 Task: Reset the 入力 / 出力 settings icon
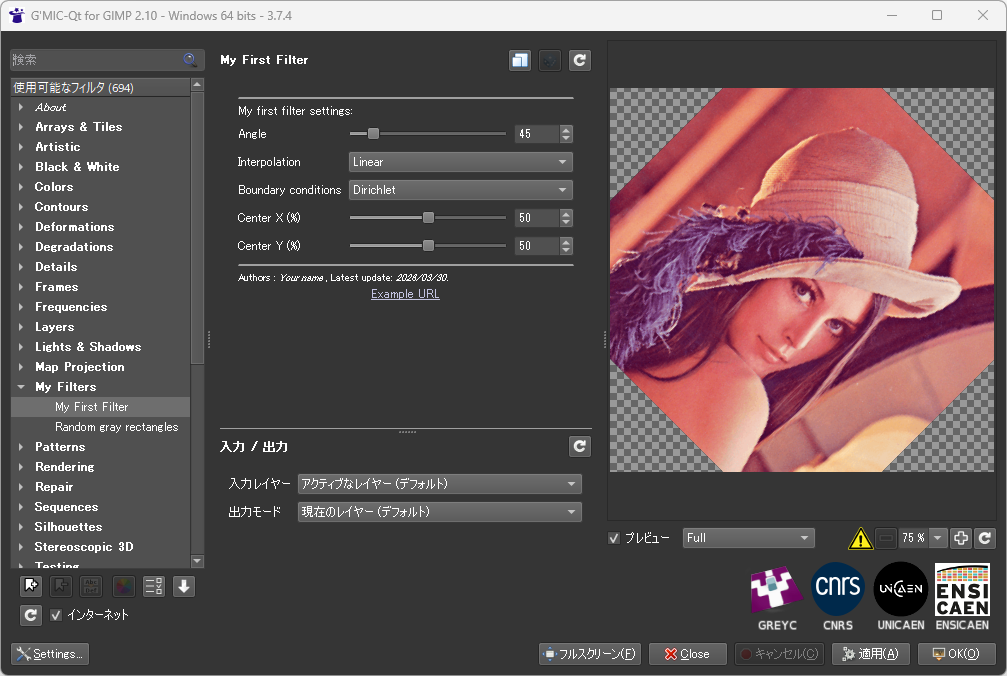point(579,446)
